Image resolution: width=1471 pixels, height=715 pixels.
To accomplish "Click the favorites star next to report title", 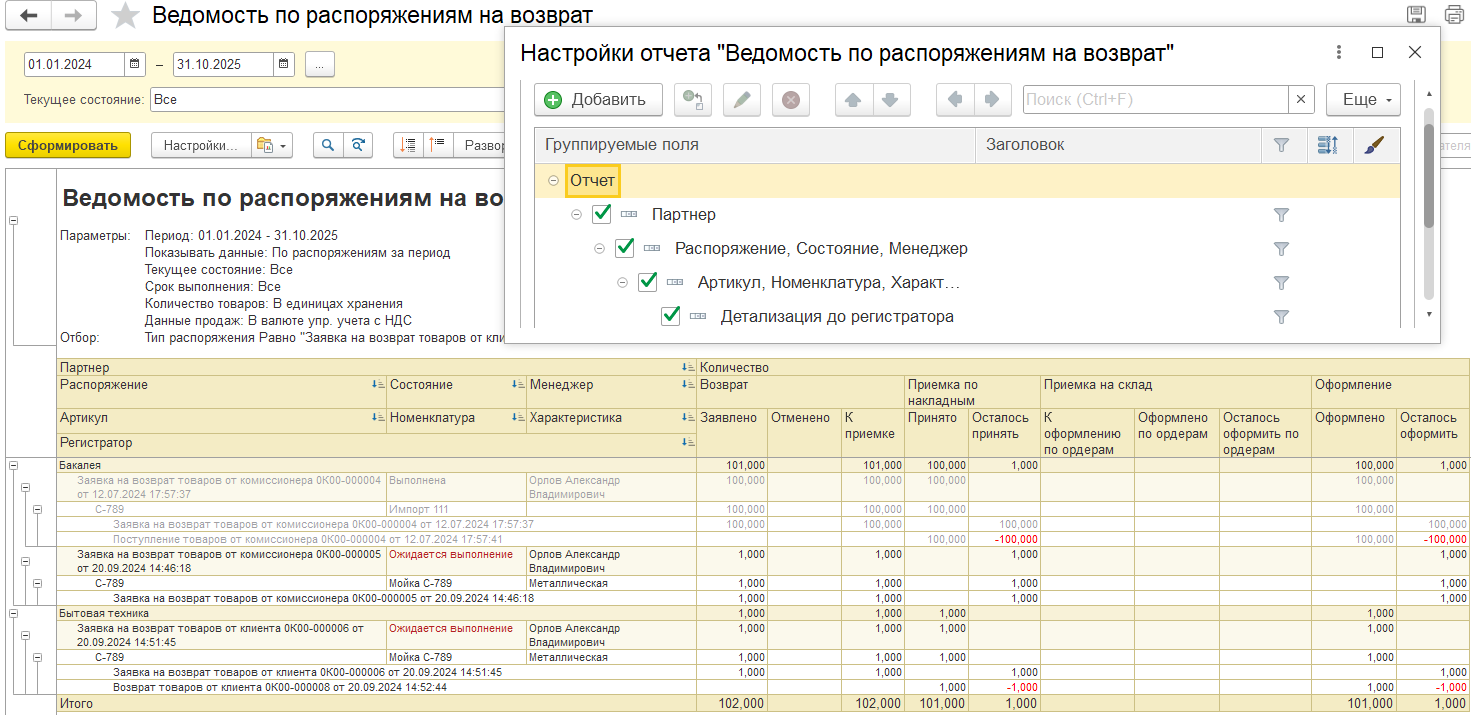I will pyautogui.click(x=125, y=15).
